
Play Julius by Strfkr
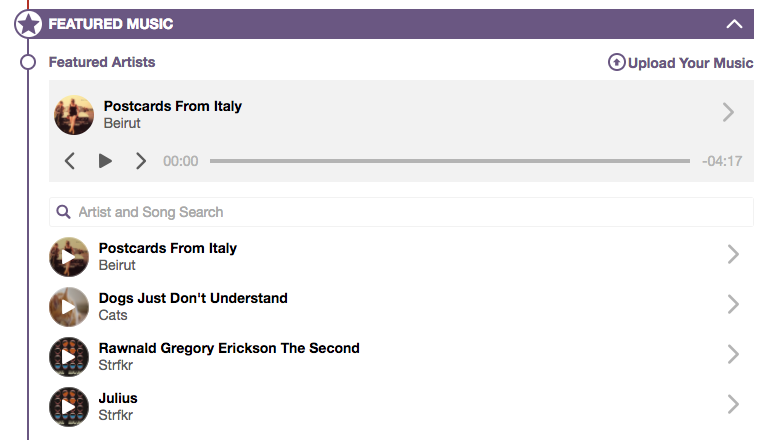click(x=69, y=407)
